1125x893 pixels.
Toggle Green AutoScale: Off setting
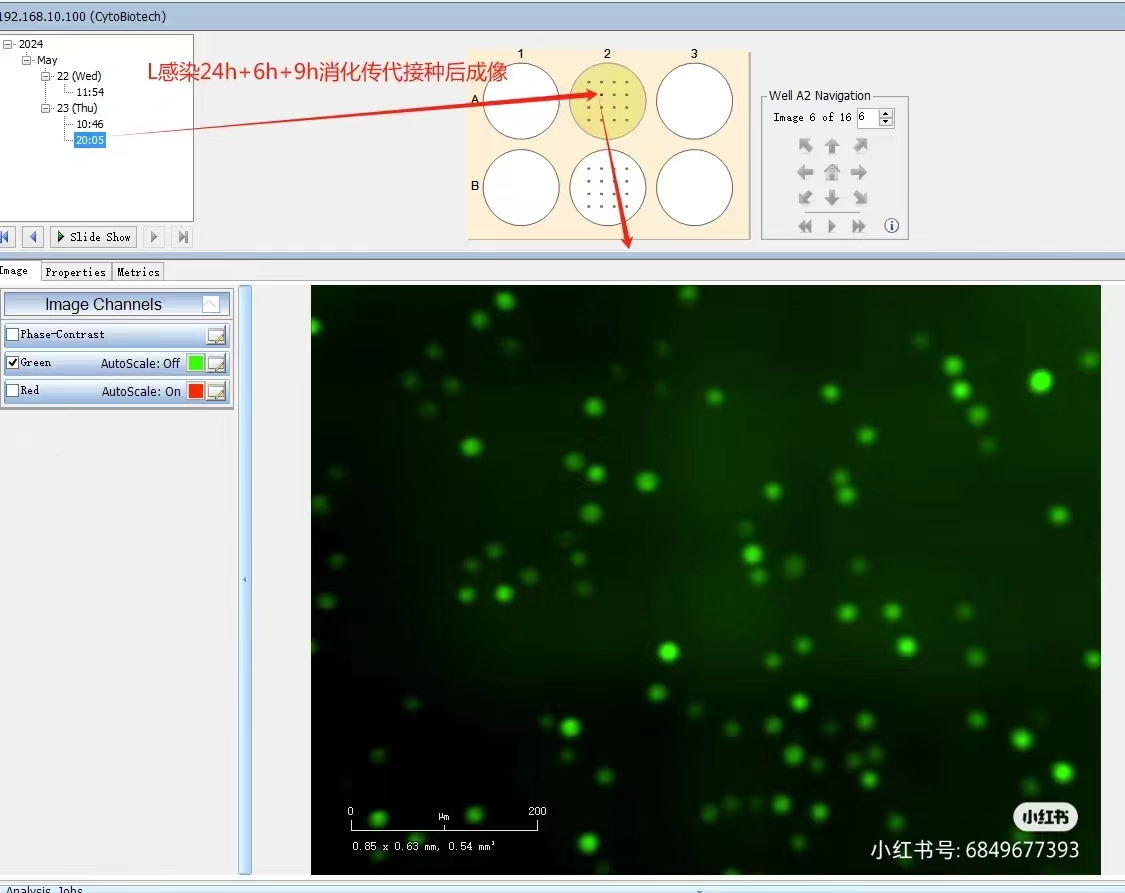pyautogui.click(x=140, y=364)
